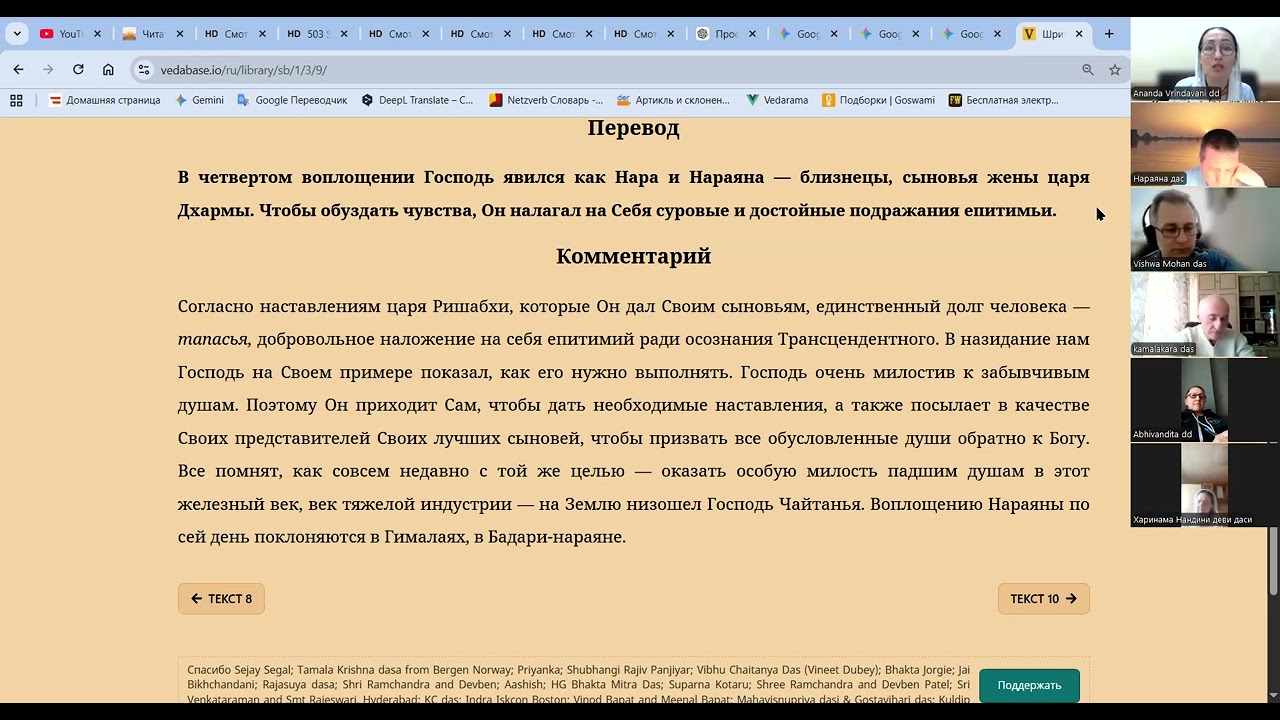Go forward in browser history
Screen dimensions: 1280x720
coord(48,70)
